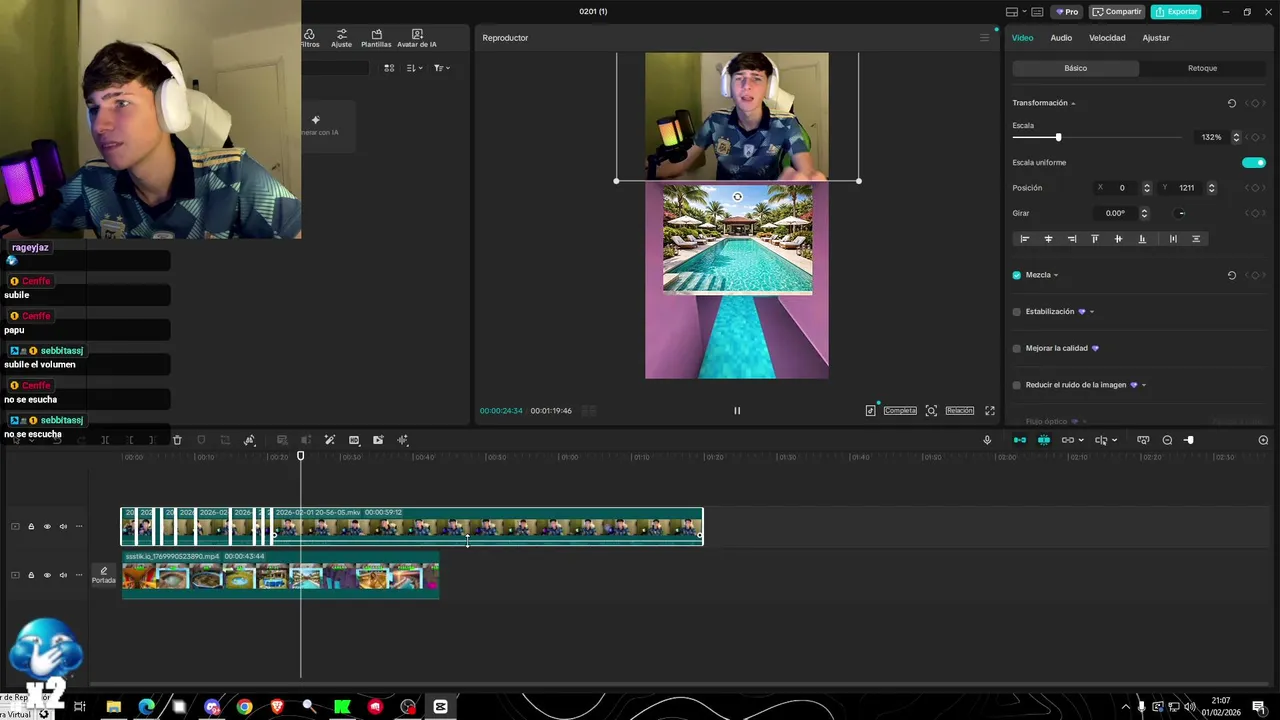Screen dimensions: 1280x720
Task: Open fullscreen preview in the player
Action: click(x=990, y=411)
